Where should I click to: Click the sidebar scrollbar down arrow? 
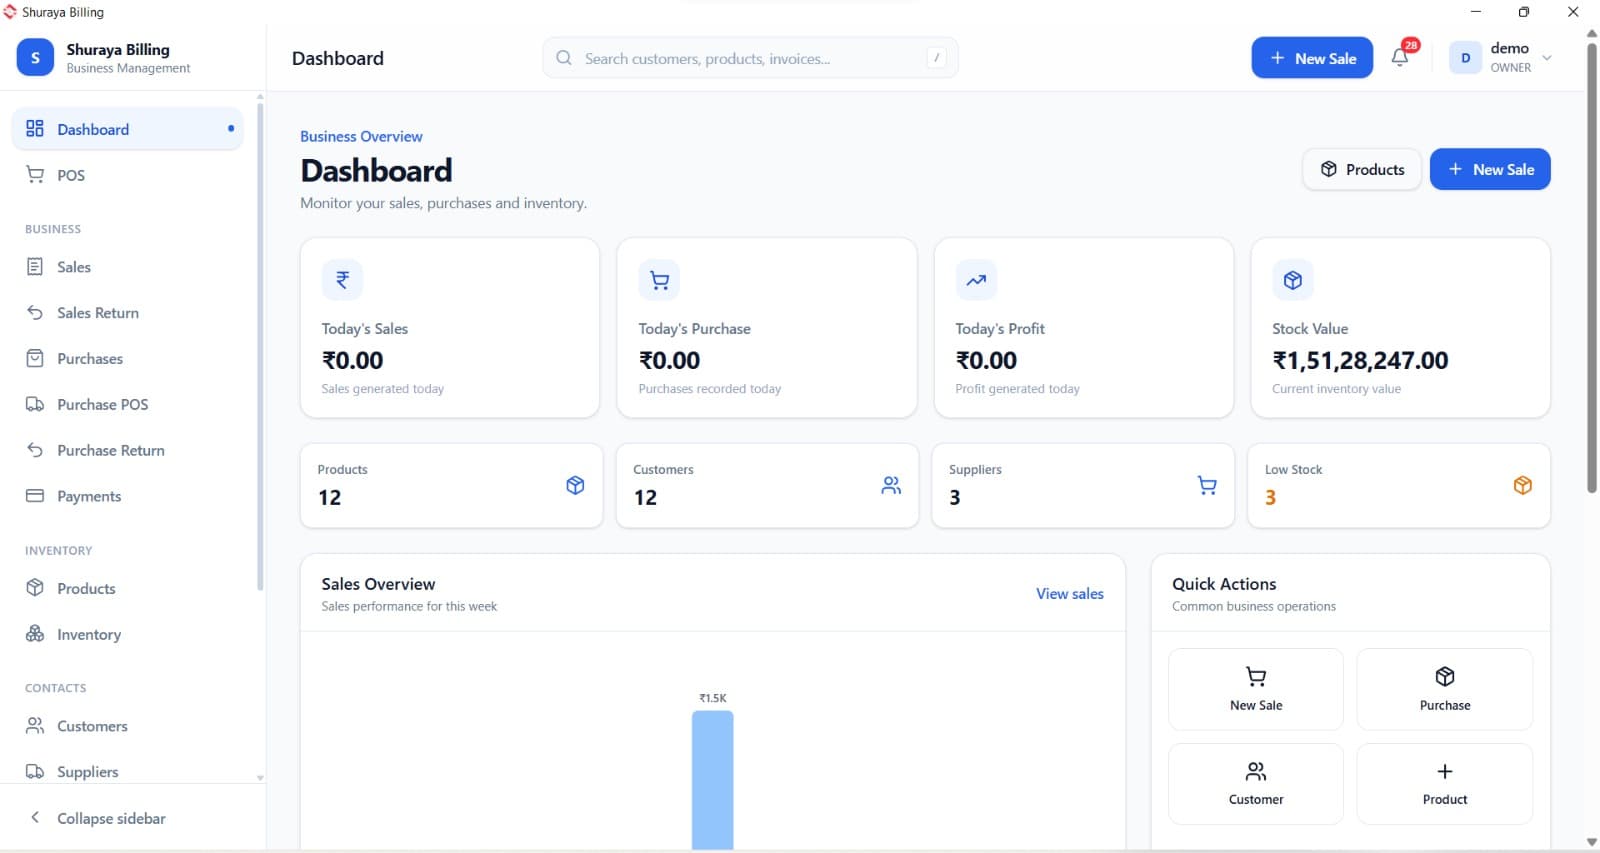pos(260,777)
